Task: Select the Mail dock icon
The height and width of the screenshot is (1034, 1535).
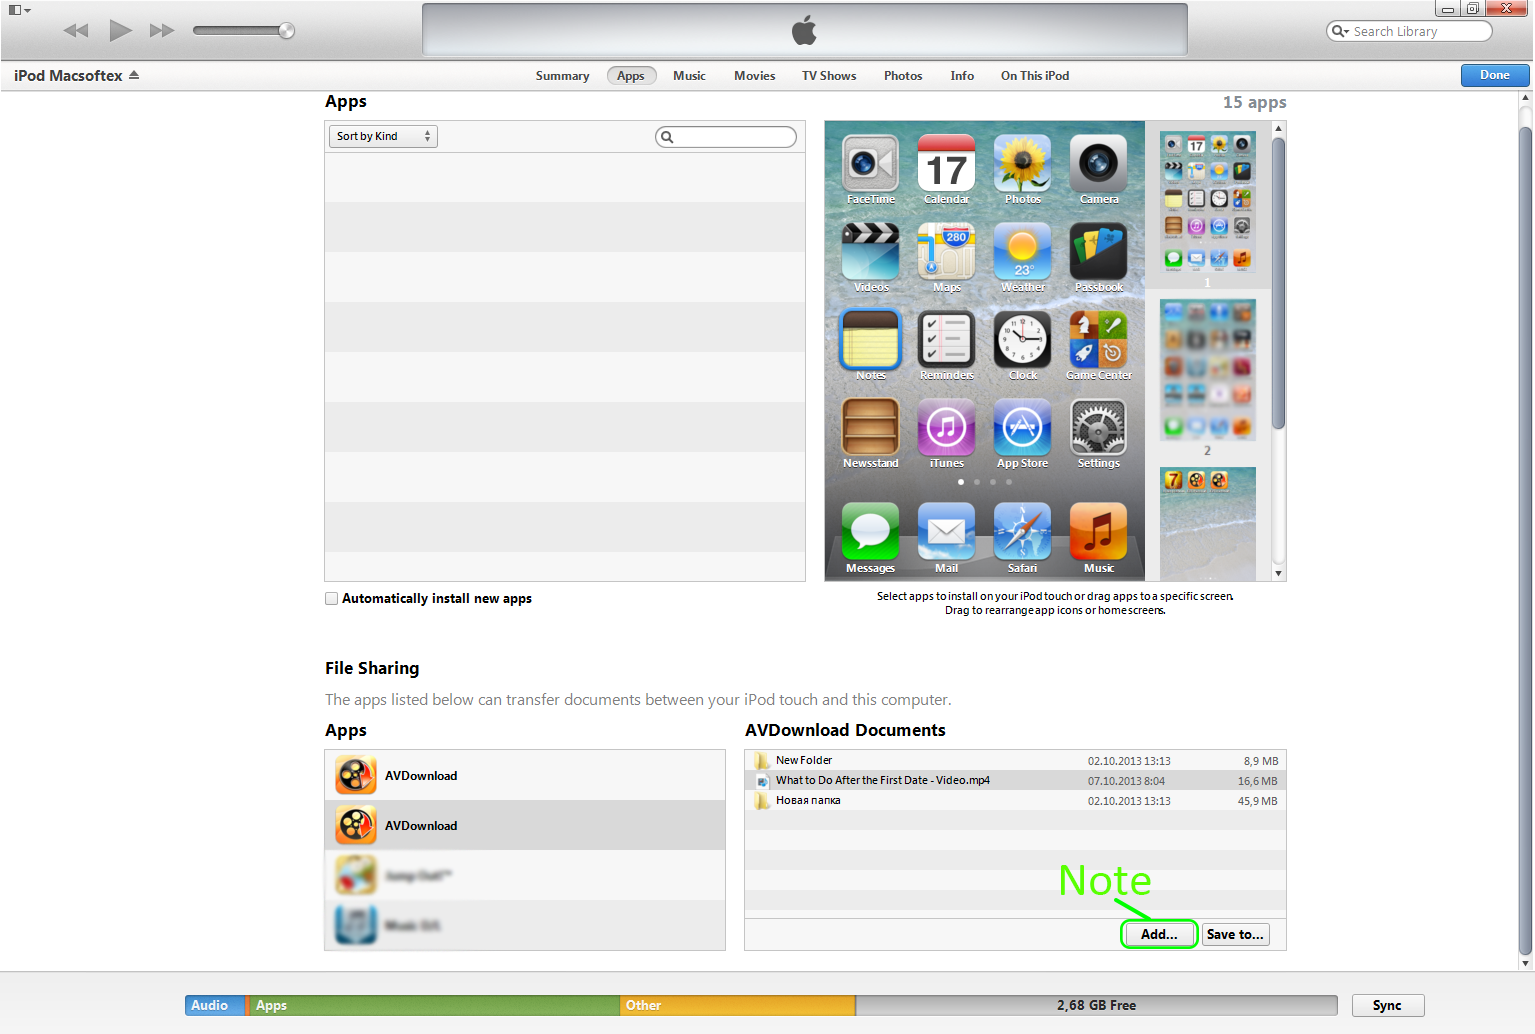Action: click(946, 531)
